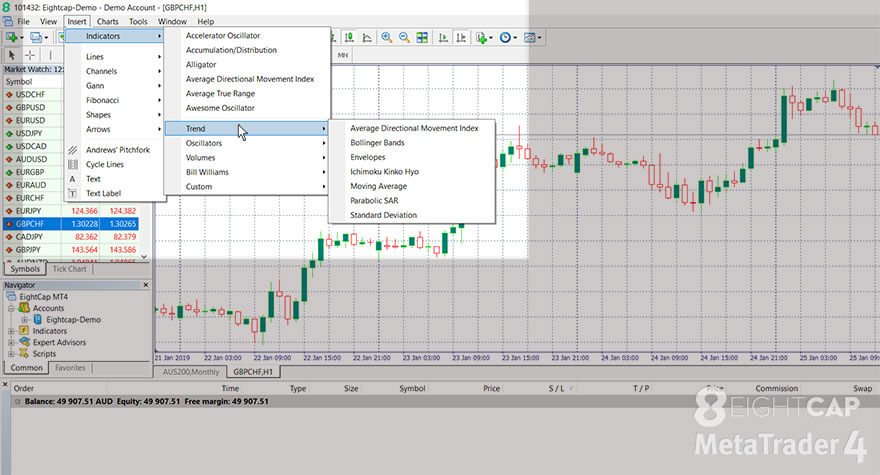This screenshot has width=880, height=475.
Task: Select the GBPCHF row in Market Watch
Action: pos(71,223)
